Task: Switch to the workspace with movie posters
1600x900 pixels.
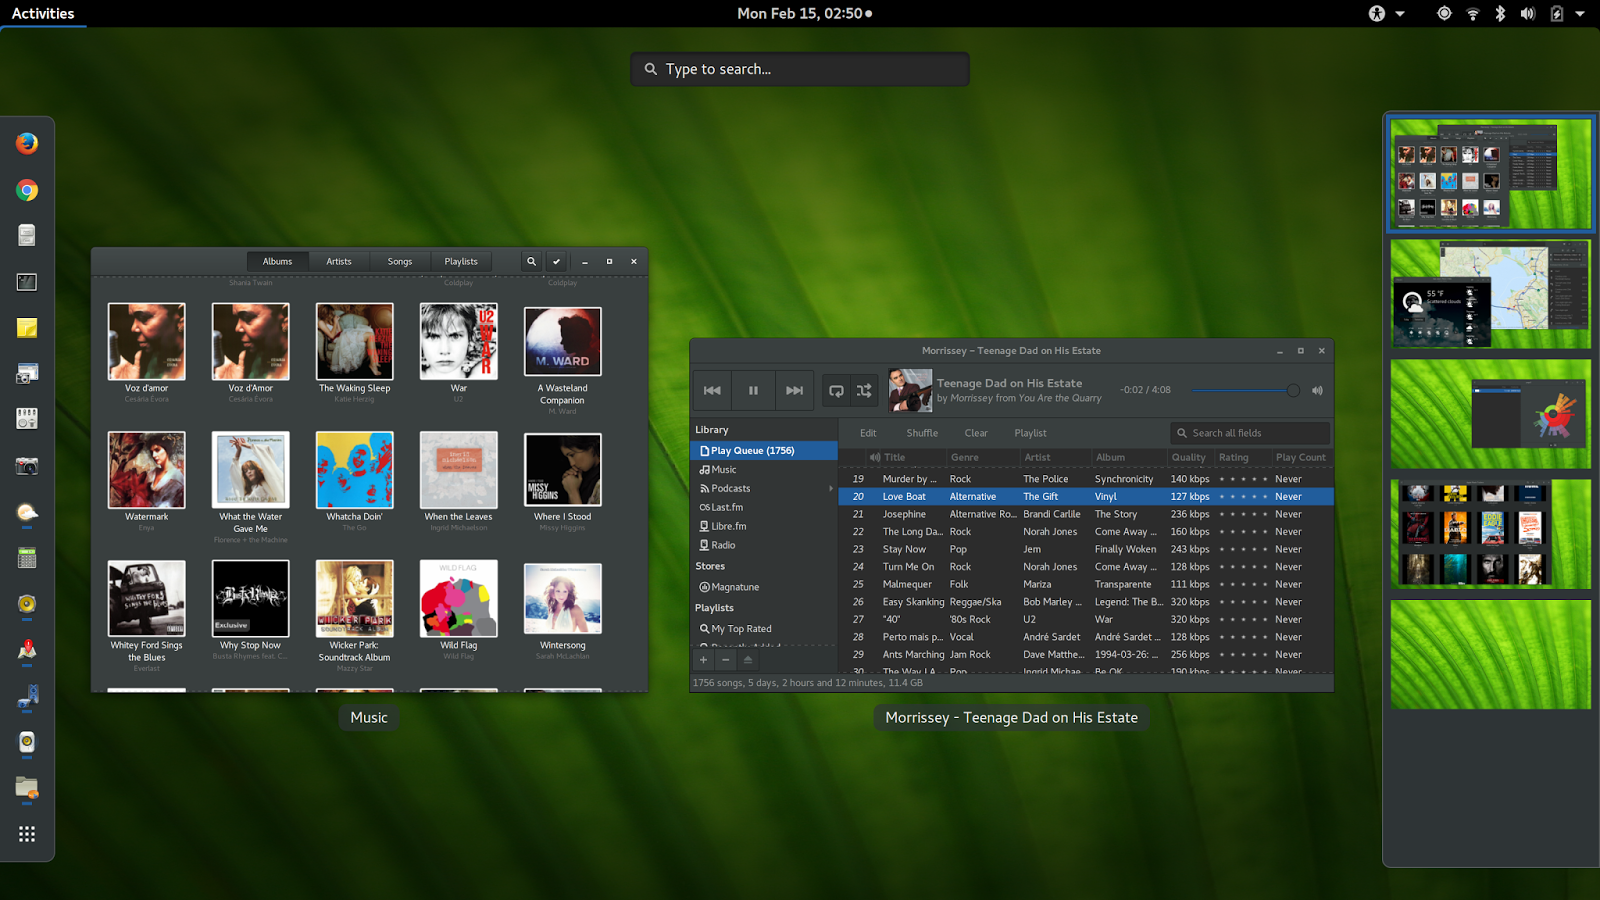Action: point(1490,534)
